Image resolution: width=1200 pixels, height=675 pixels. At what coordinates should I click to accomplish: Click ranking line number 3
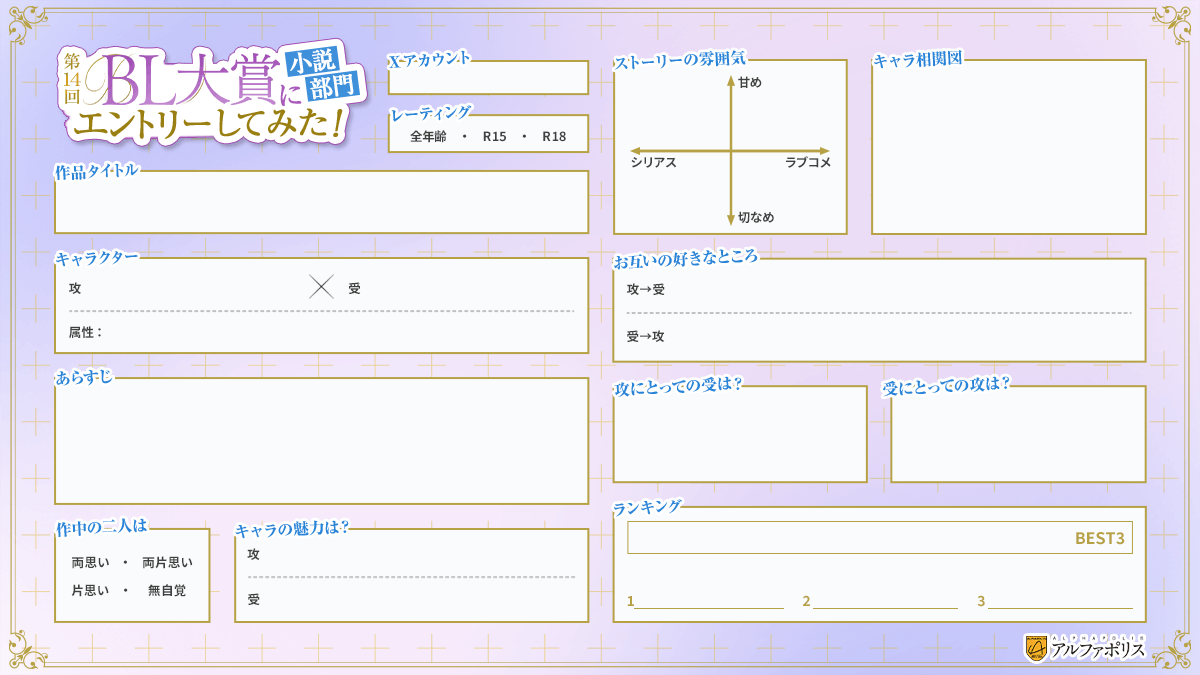pos(1055,601)
